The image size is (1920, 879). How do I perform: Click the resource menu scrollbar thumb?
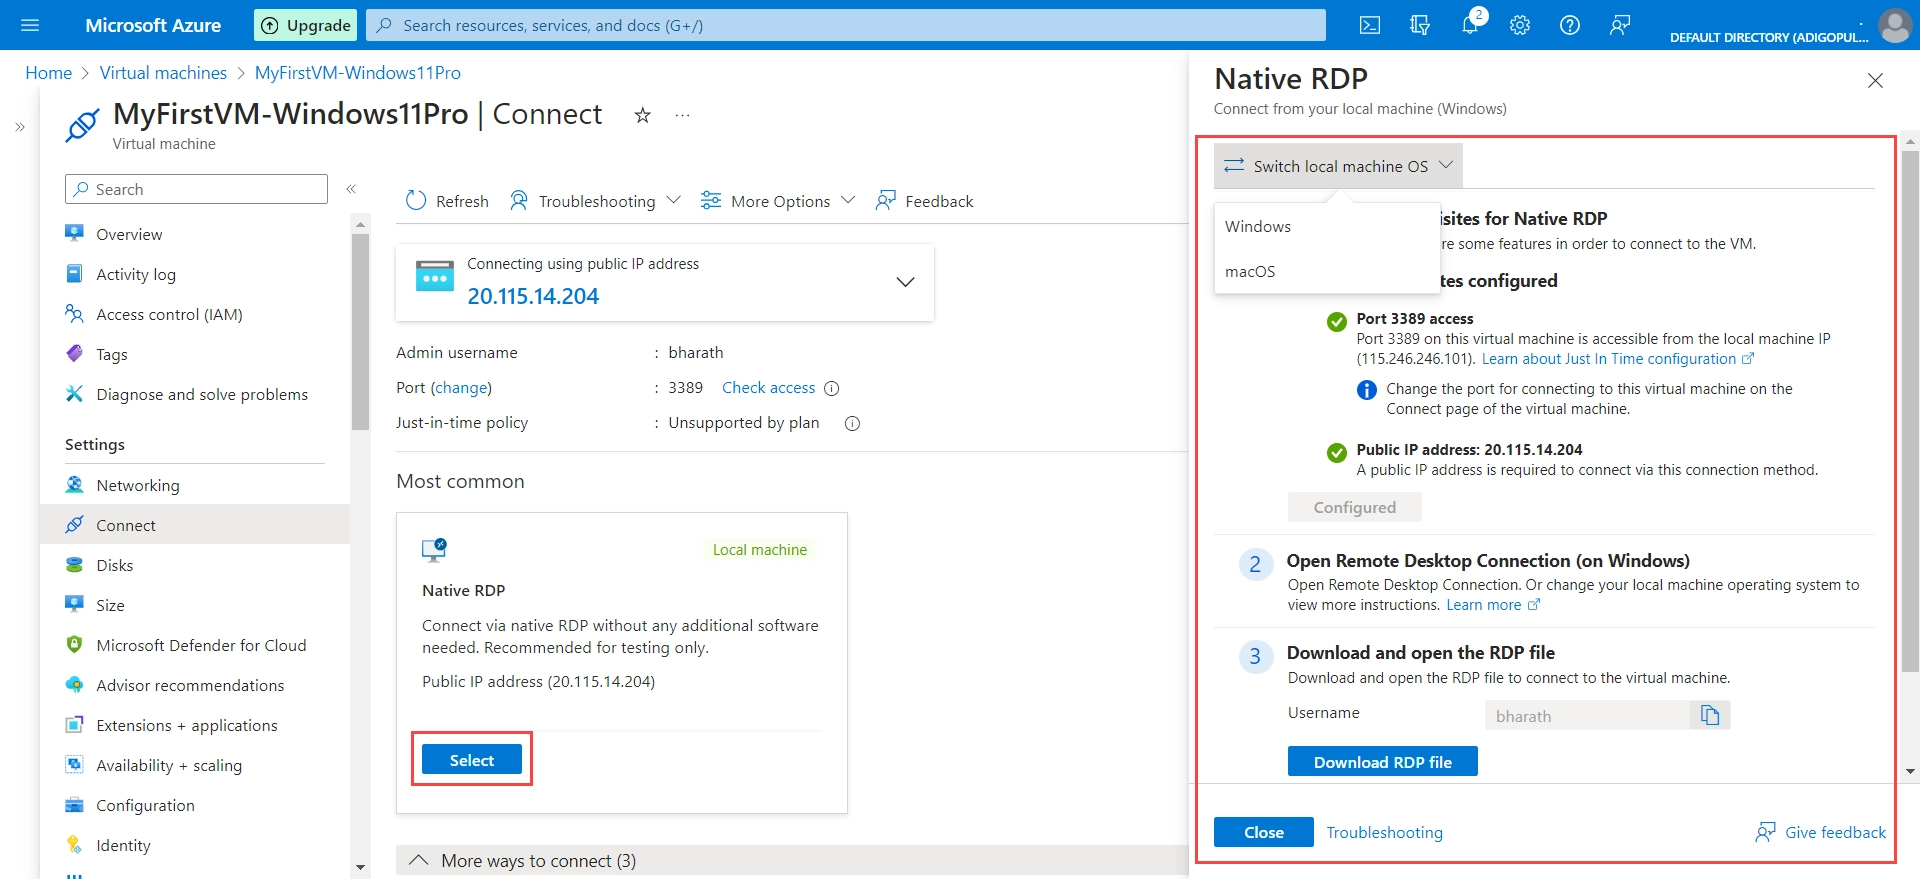point(360,330)
